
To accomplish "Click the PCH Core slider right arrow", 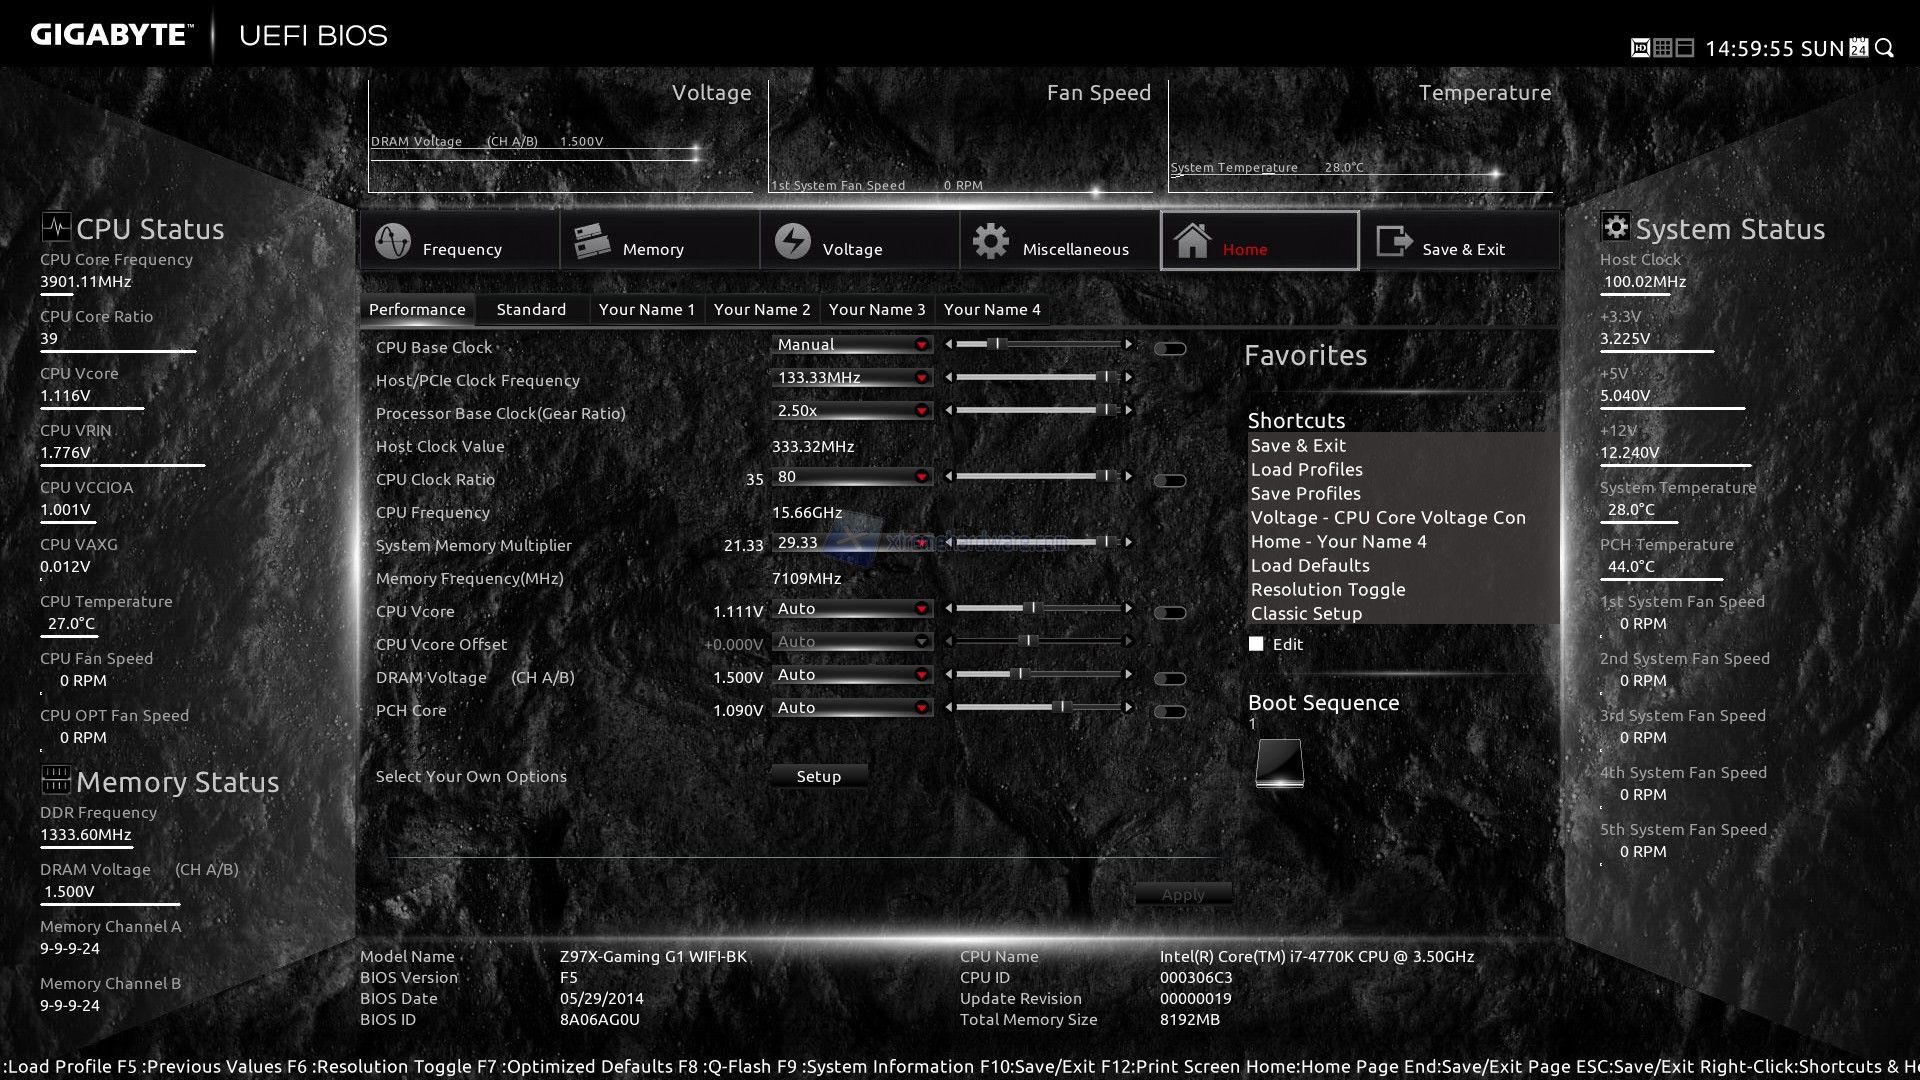I will point(1128,707).
